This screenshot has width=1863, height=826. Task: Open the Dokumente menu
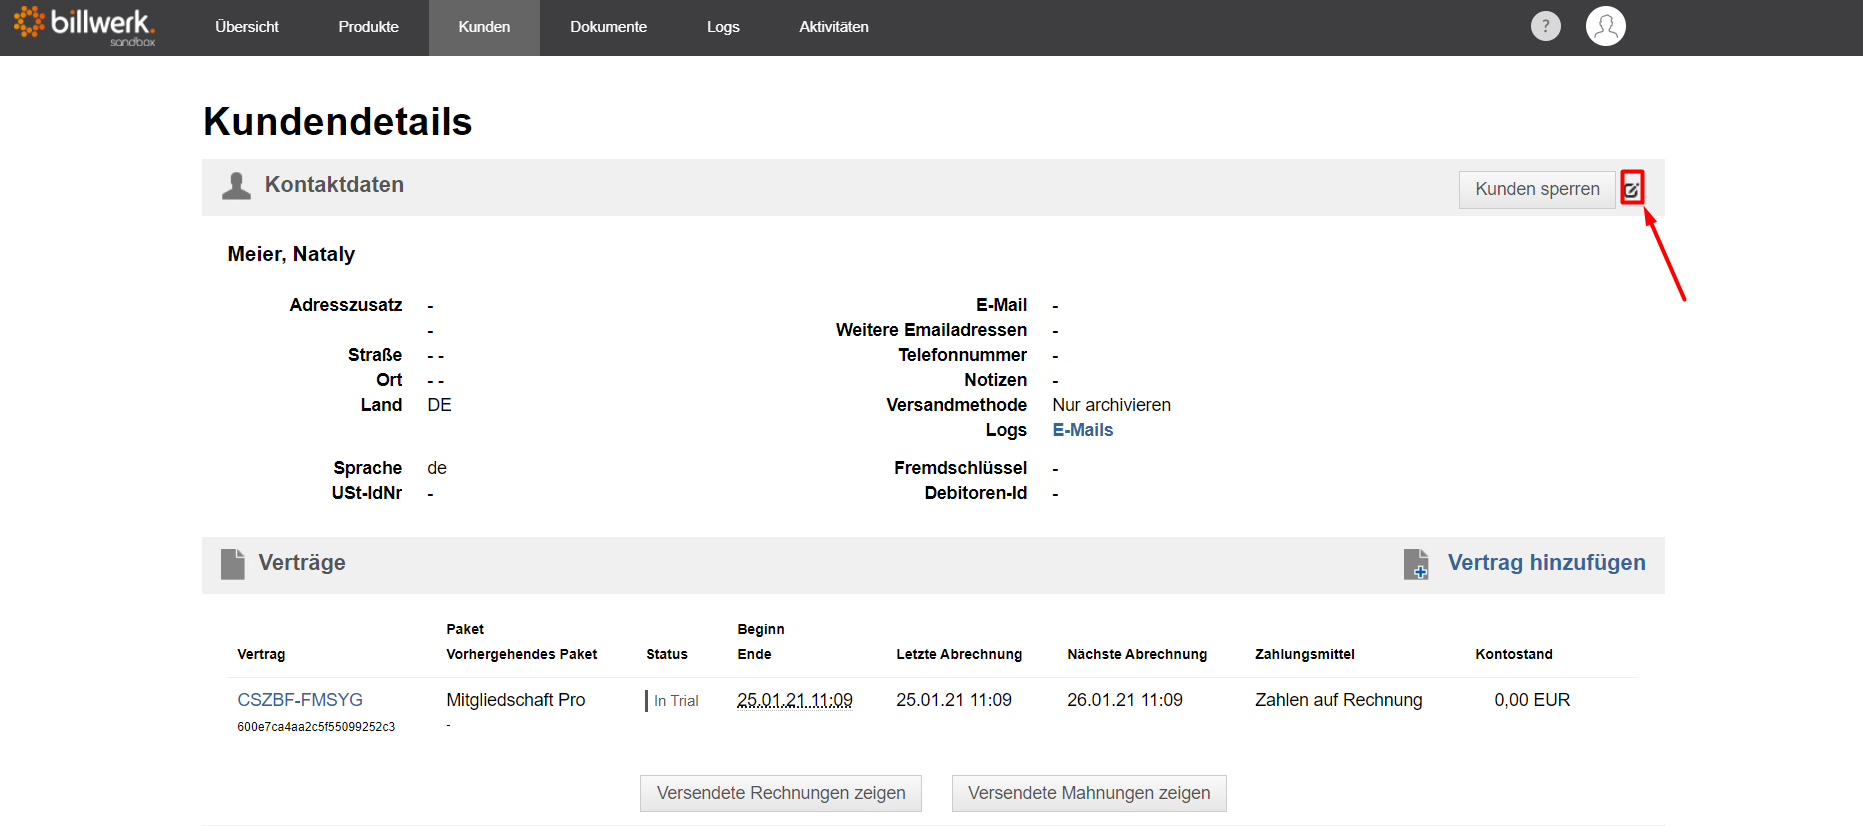[x=608, y=27]
